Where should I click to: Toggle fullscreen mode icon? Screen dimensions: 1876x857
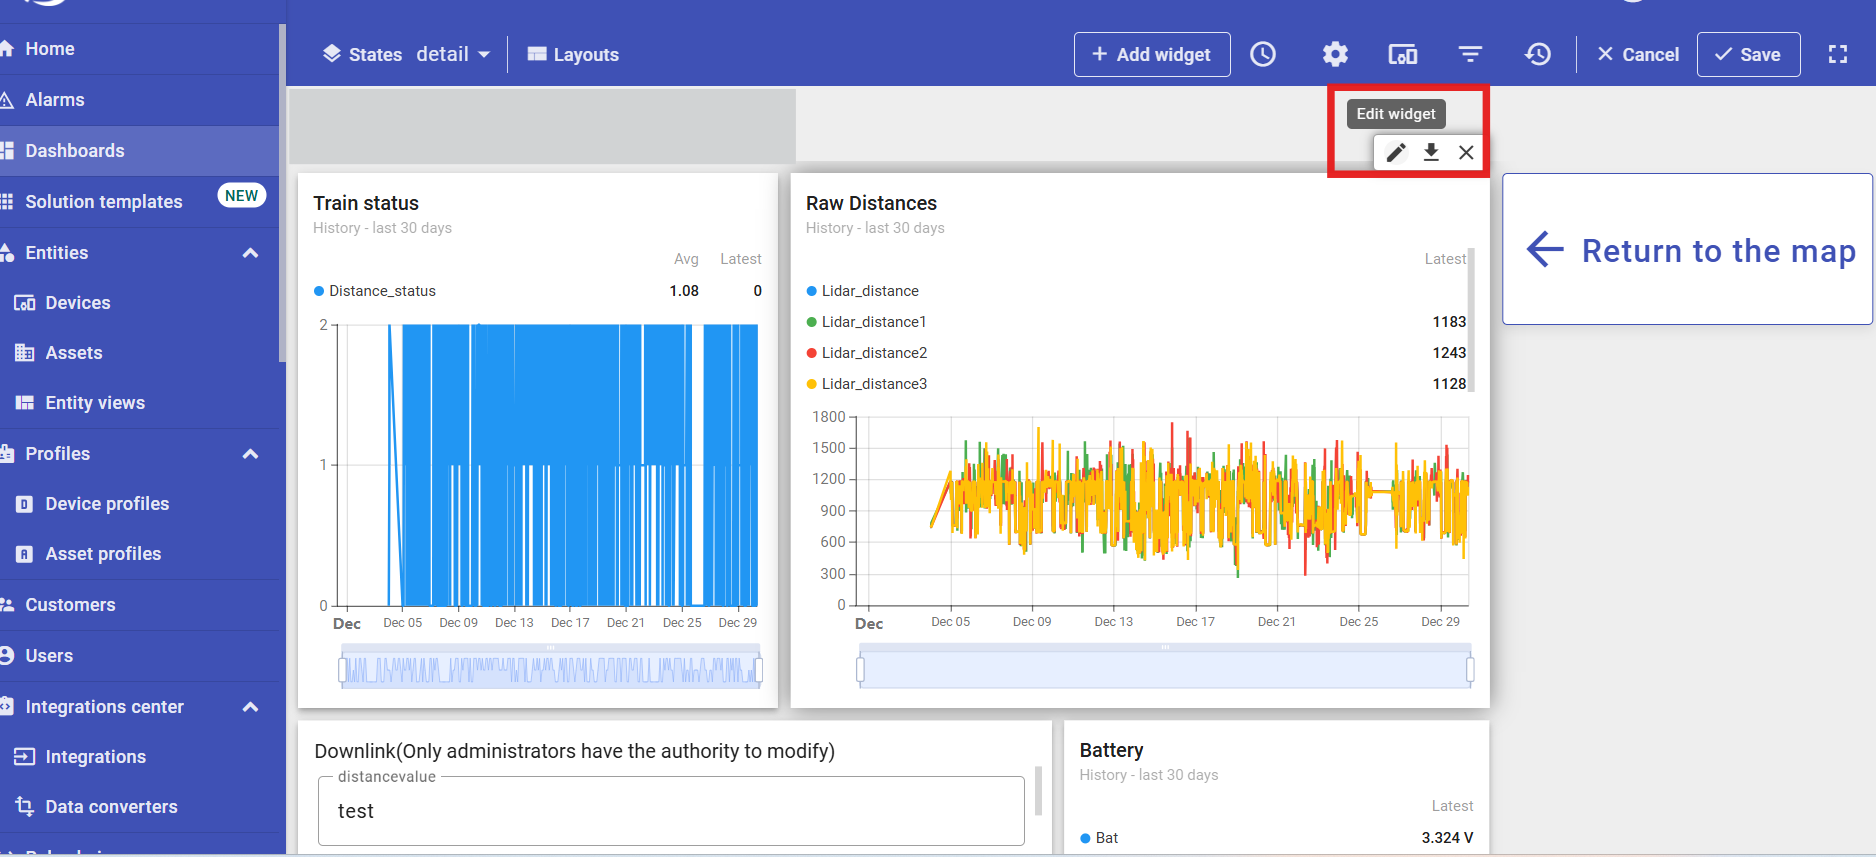1837,54
